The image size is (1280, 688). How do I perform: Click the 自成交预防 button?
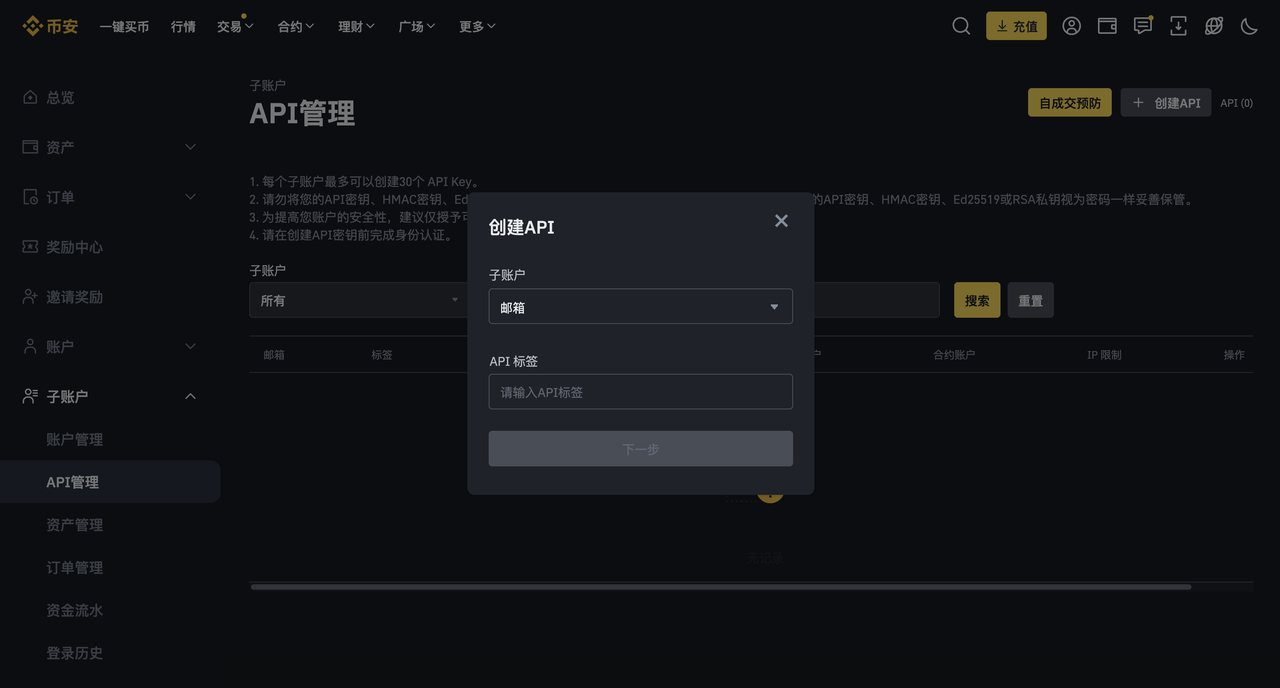1069,103
